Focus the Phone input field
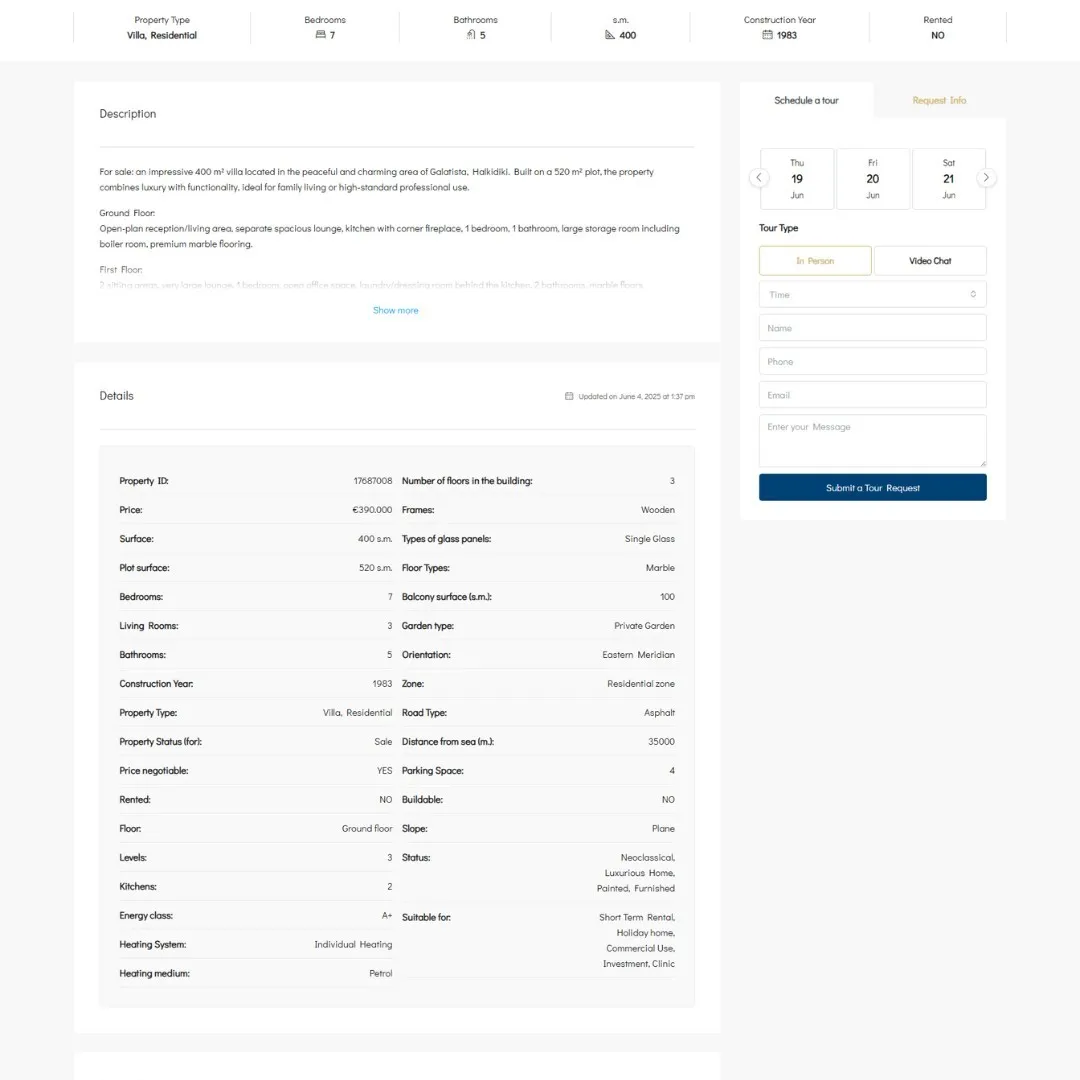The width and height of the screenshot is (1080, 1080). pos(873,362)
